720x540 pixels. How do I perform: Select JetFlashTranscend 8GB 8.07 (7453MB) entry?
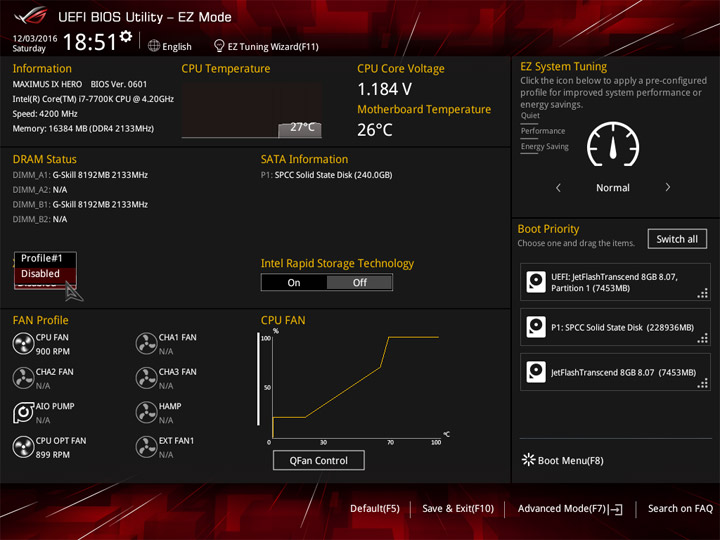tap(615, 372)
